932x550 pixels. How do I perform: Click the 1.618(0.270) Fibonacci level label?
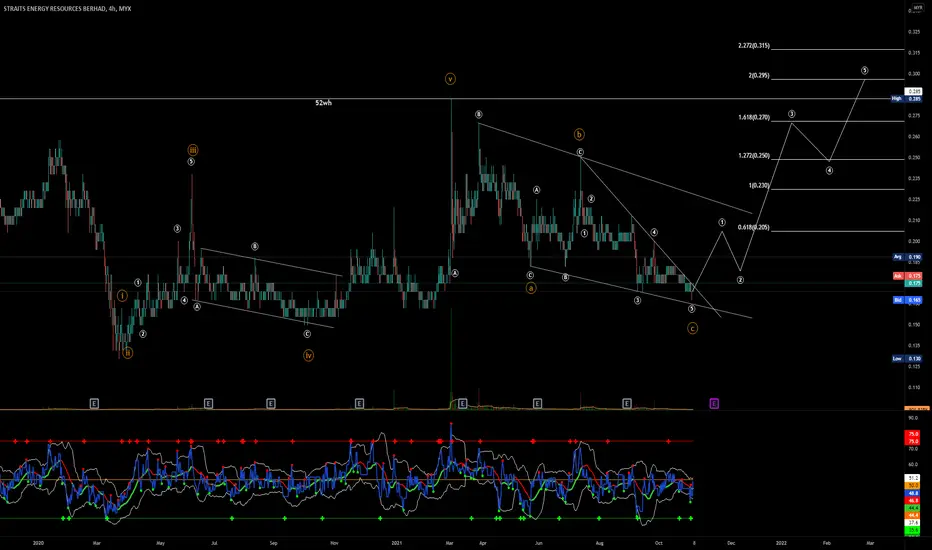[754, 118]
